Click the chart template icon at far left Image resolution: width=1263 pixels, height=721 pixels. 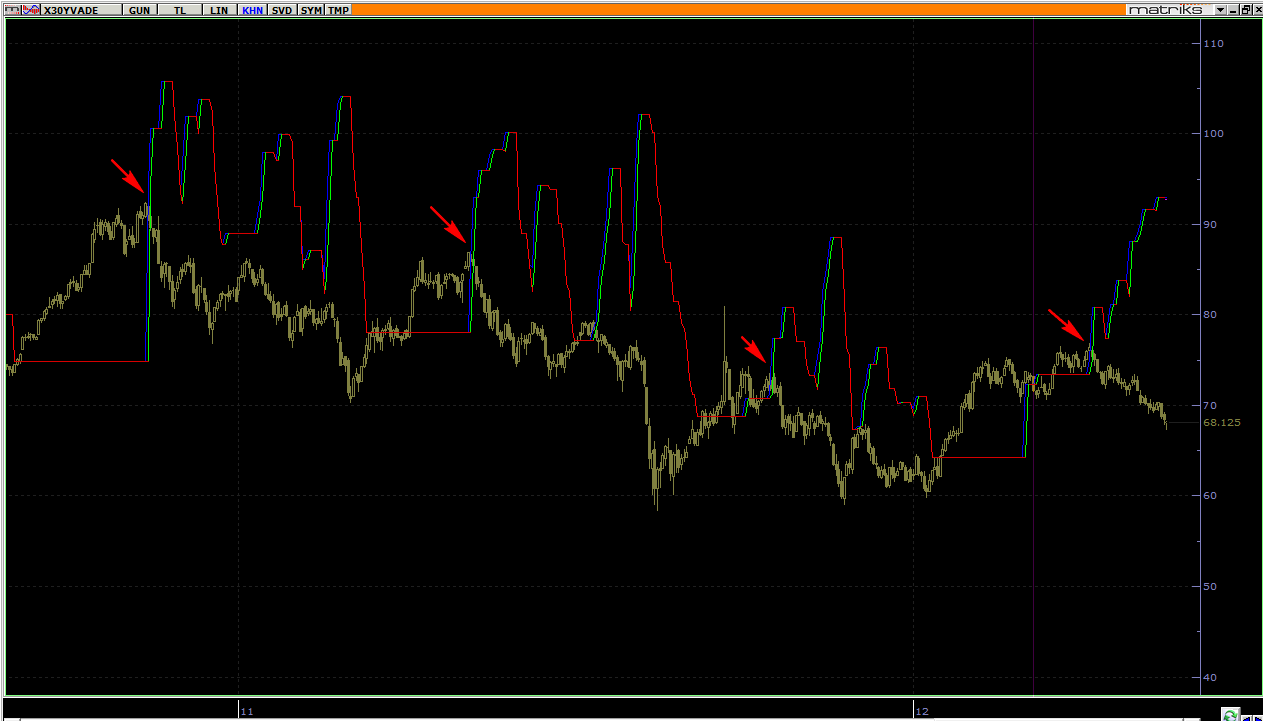tap(12, 10)
